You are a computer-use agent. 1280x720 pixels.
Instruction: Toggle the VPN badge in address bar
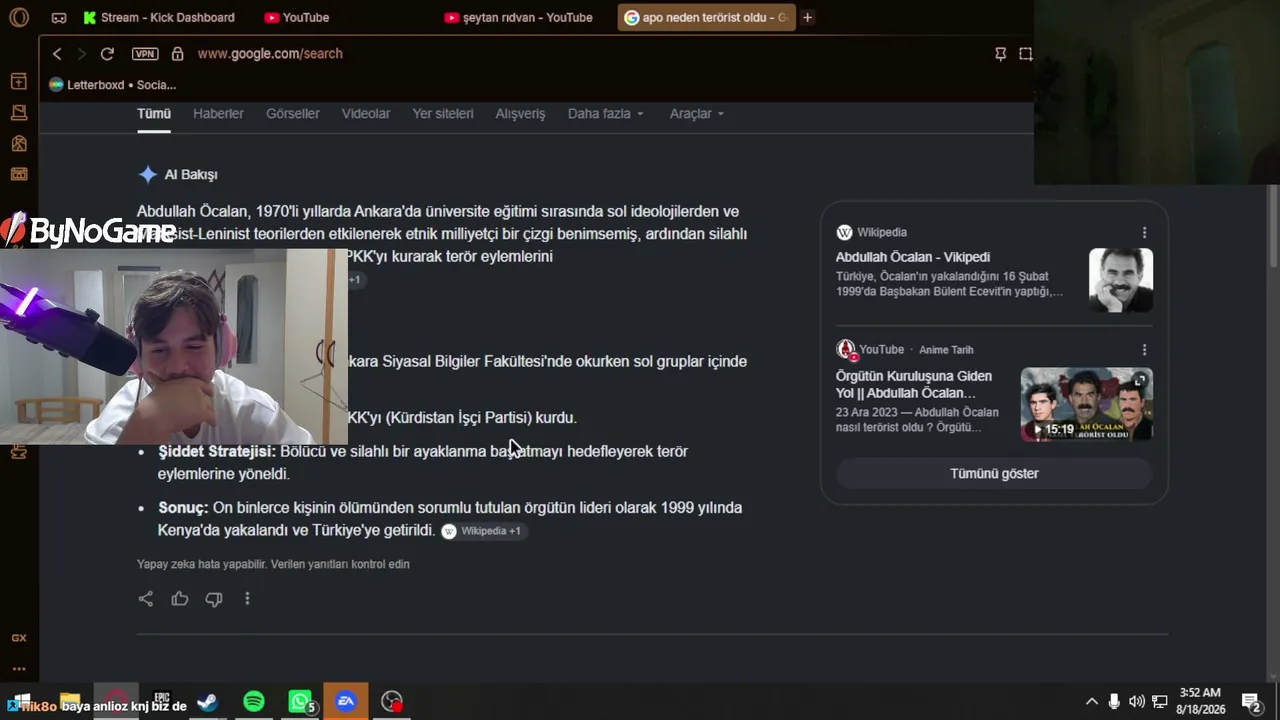(x=145, y=54)
